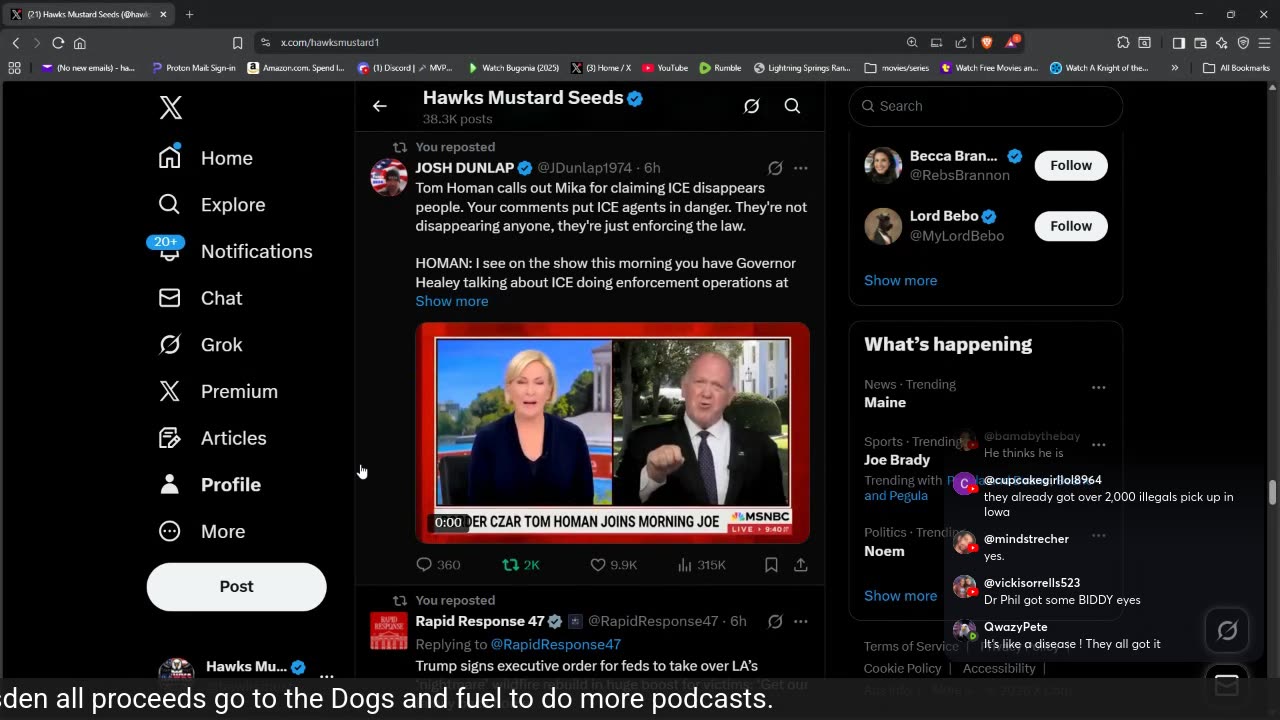This screenshot has height=720, width=1280.
Task: View analytics for the 315K views post
Action: click(x=701, y=565)
